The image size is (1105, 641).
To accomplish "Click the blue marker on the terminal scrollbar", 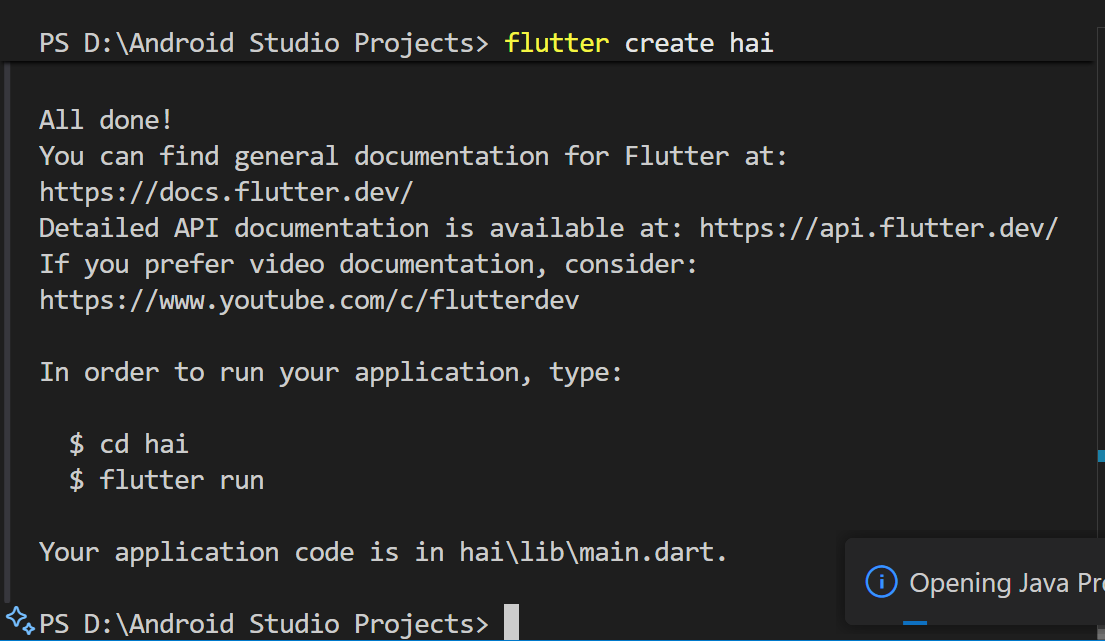I will point(1100,454).
